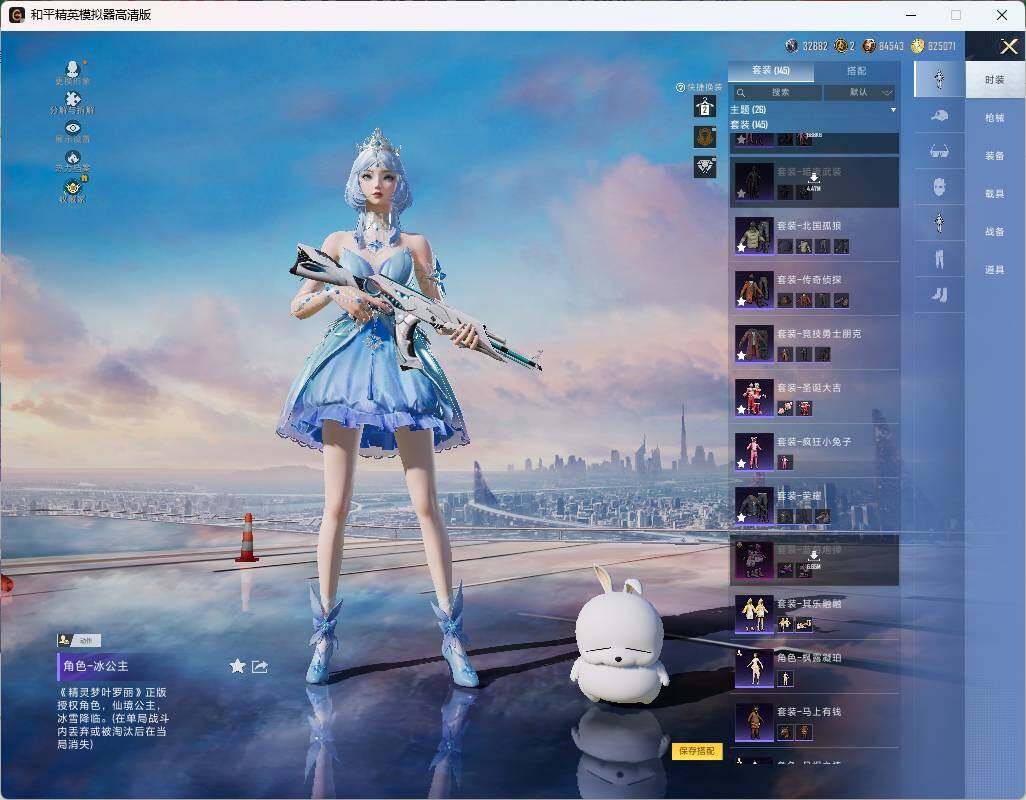
Task: Click the gold coin 825071 icon
Action: [x=917, y=46]
